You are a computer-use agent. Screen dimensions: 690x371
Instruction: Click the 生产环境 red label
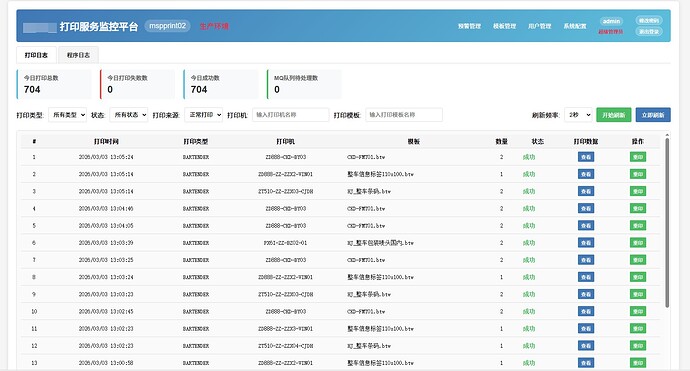click(214, 26)
